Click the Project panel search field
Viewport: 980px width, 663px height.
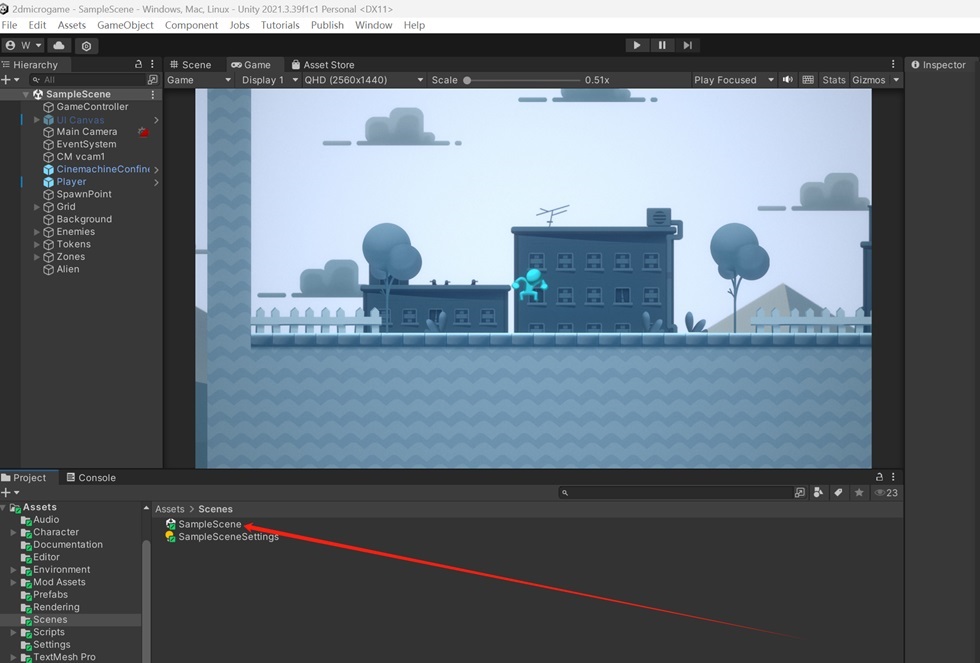pos(675,492)
